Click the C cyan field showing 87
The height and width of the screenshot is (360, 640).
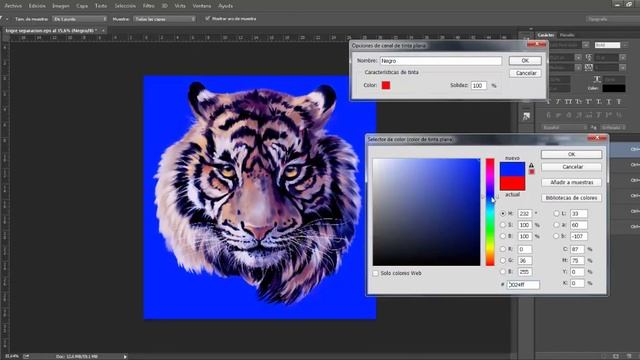(x=577, y=249)
